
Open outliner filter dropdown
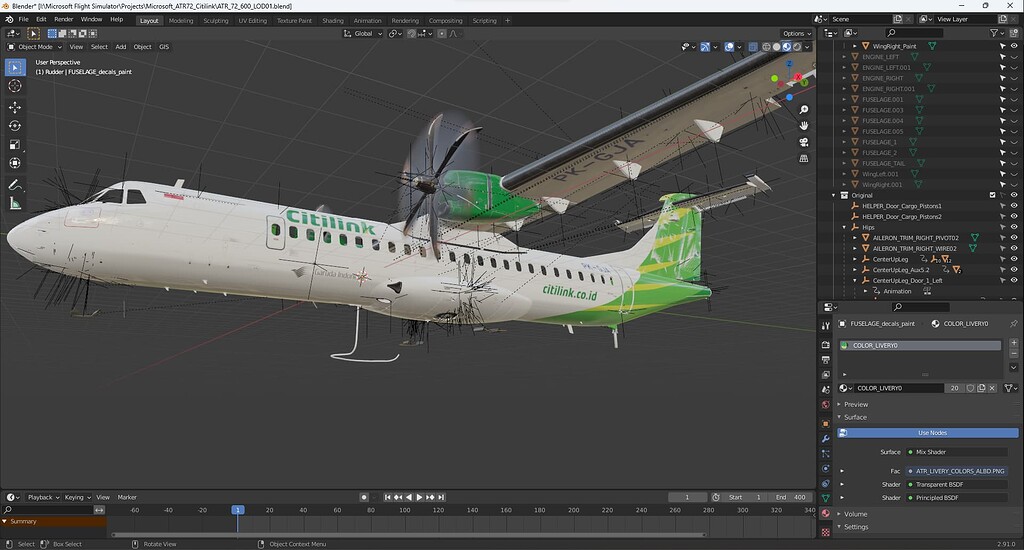(997, 33)
